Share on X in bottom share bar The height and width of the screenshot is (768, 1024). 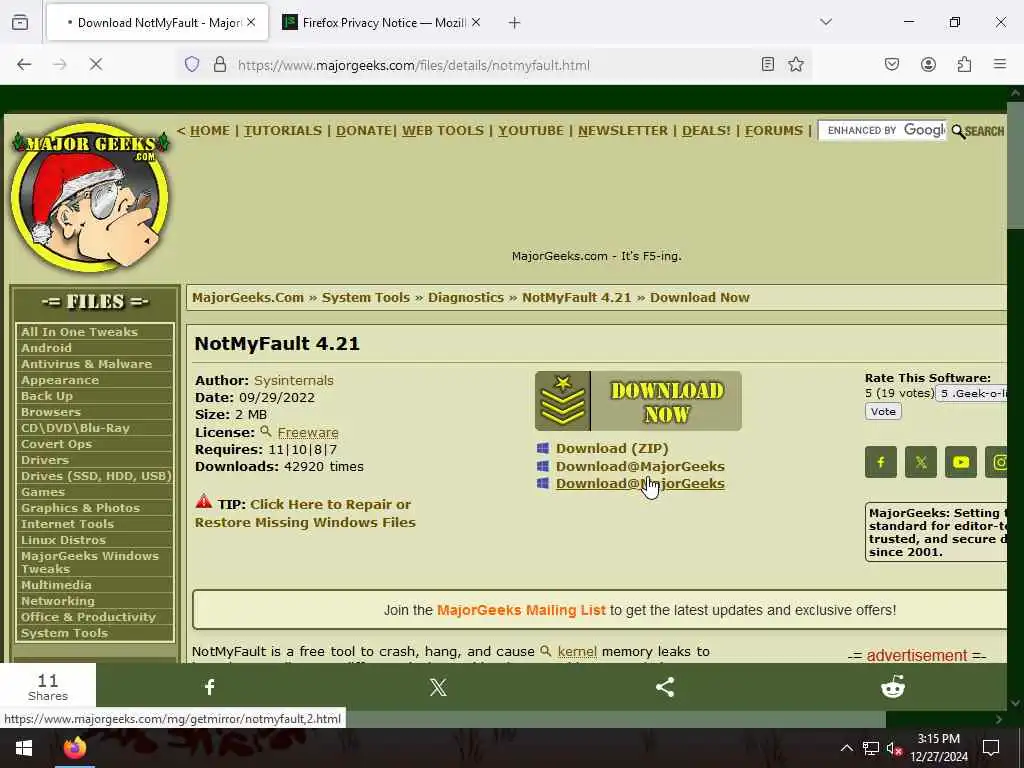(438, 687)
